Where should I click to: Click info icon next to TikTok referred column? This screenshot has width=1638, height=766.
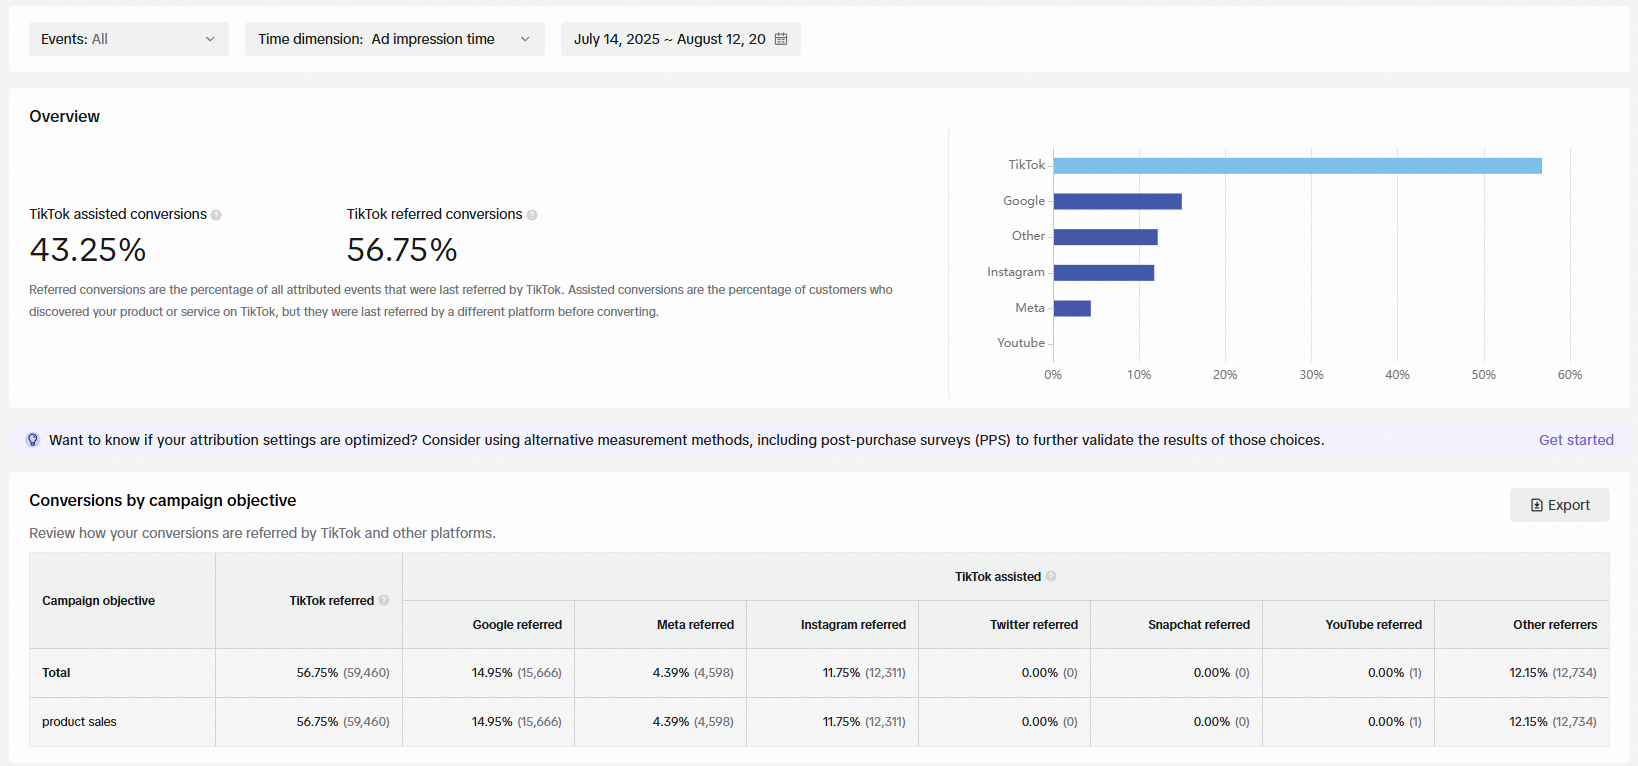pos(384,601)
